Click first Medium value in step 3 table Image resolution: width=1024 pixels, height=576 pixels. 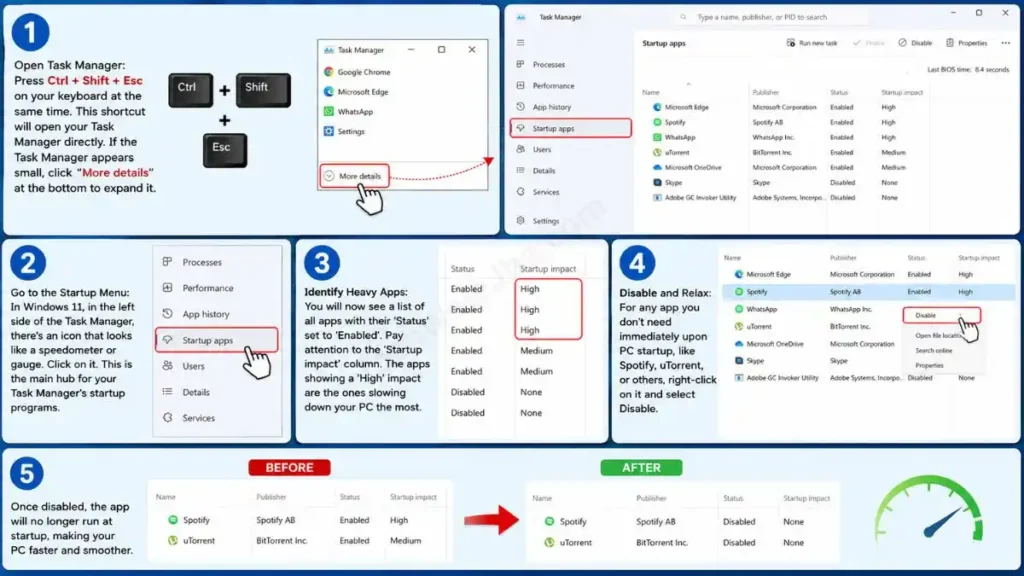click(x=536, y=351)
